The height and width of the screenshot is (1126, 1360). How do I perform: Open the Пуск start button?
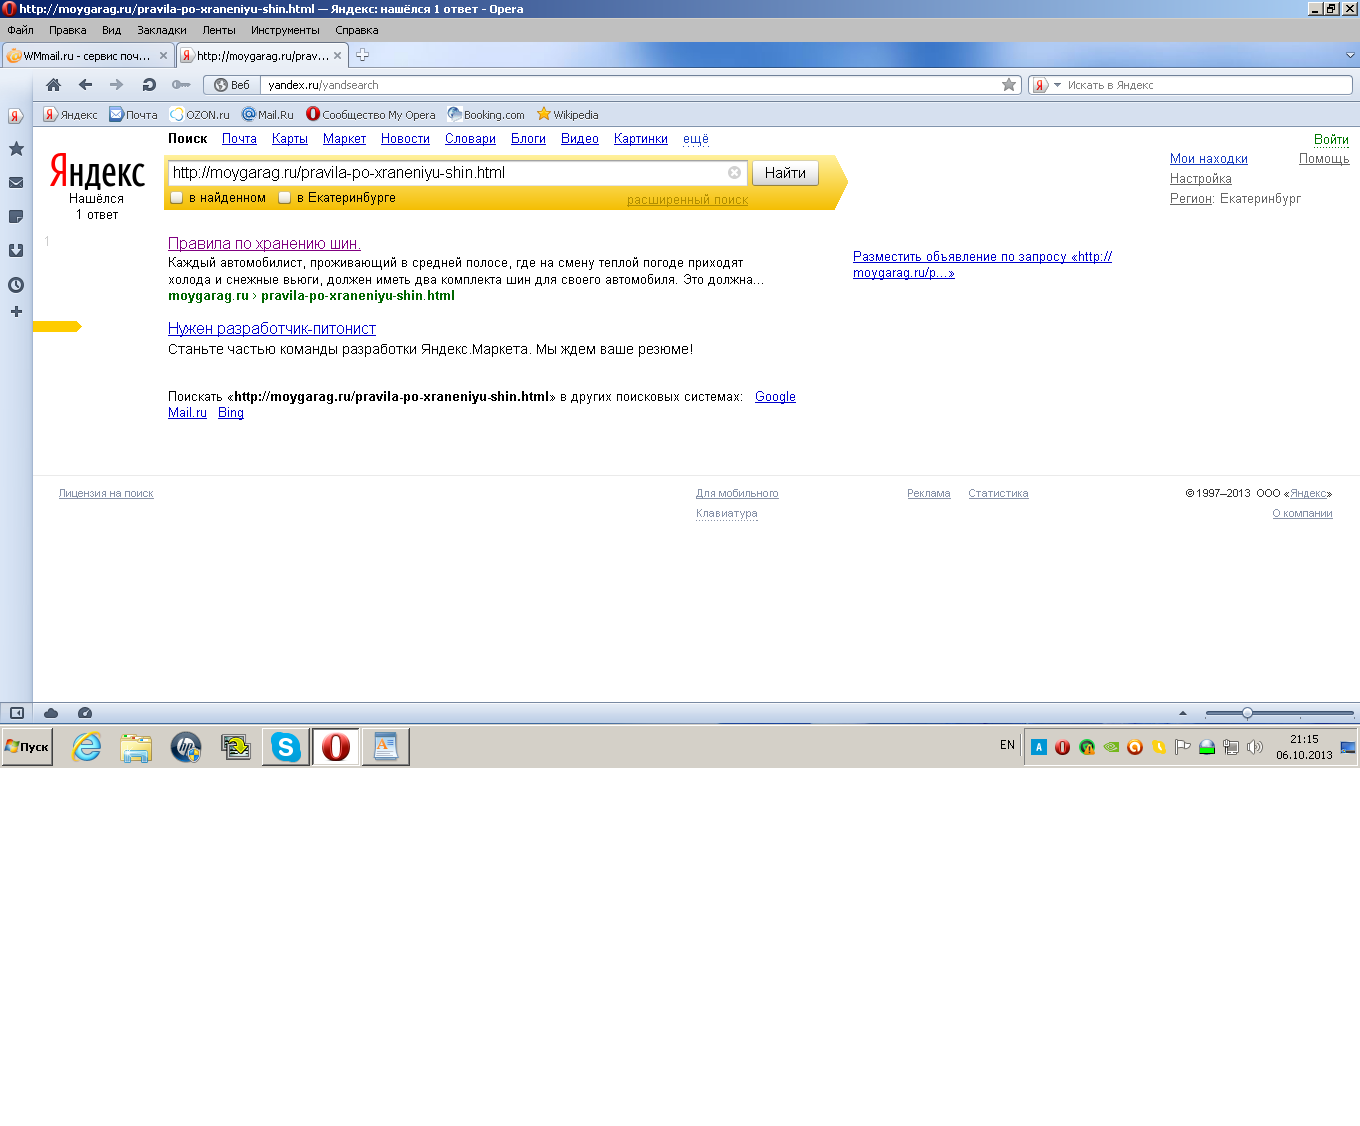[x=27, y=747]
